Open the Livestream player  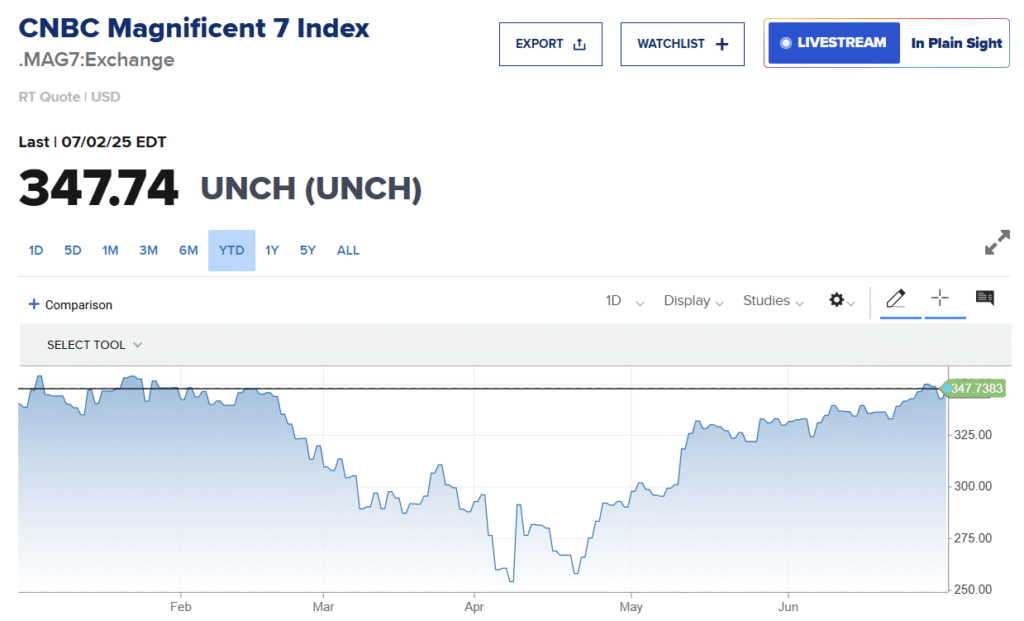click(x=834, y=43)
